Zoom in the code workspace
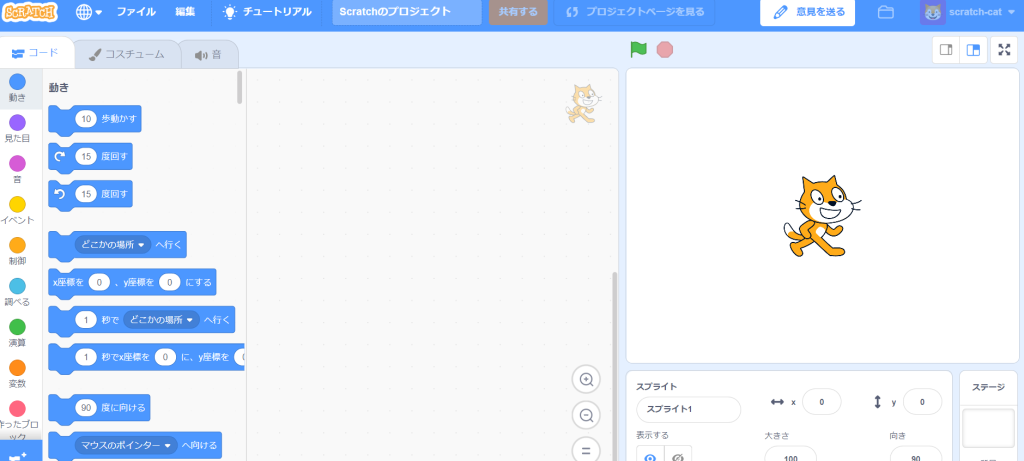 [x=586, y=380]
